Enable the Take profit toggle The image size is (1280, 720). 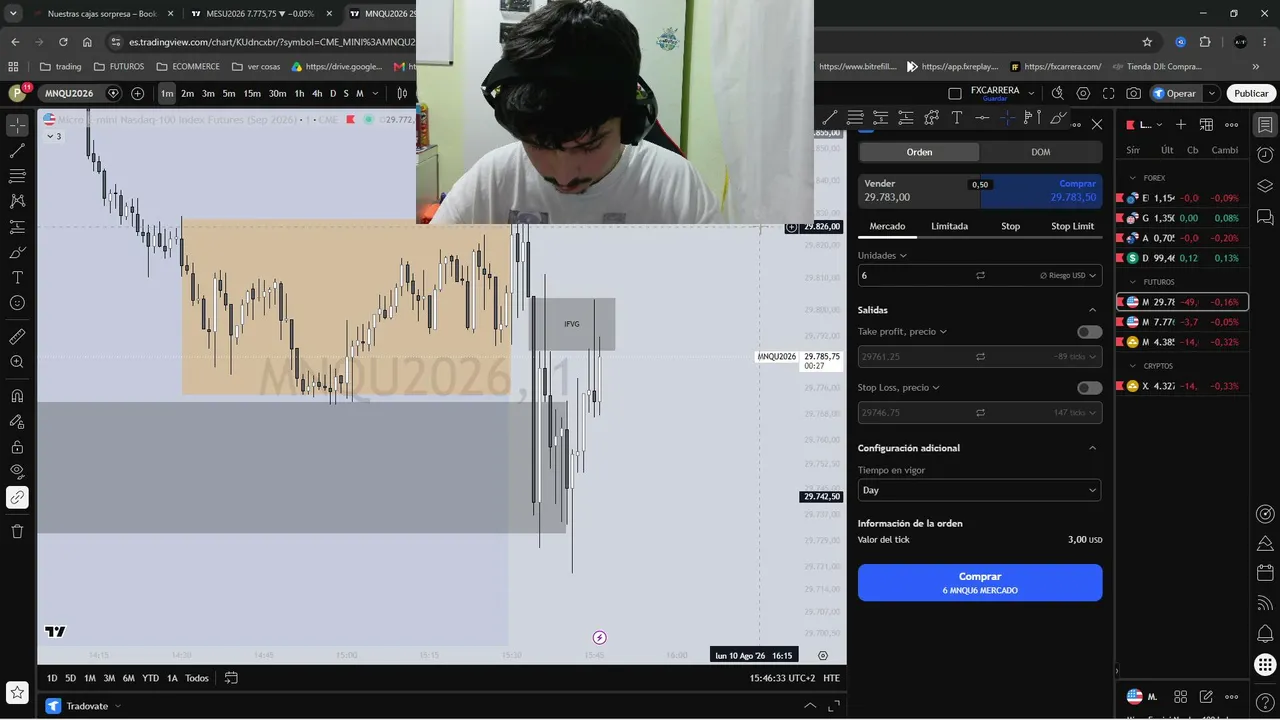1090,332
